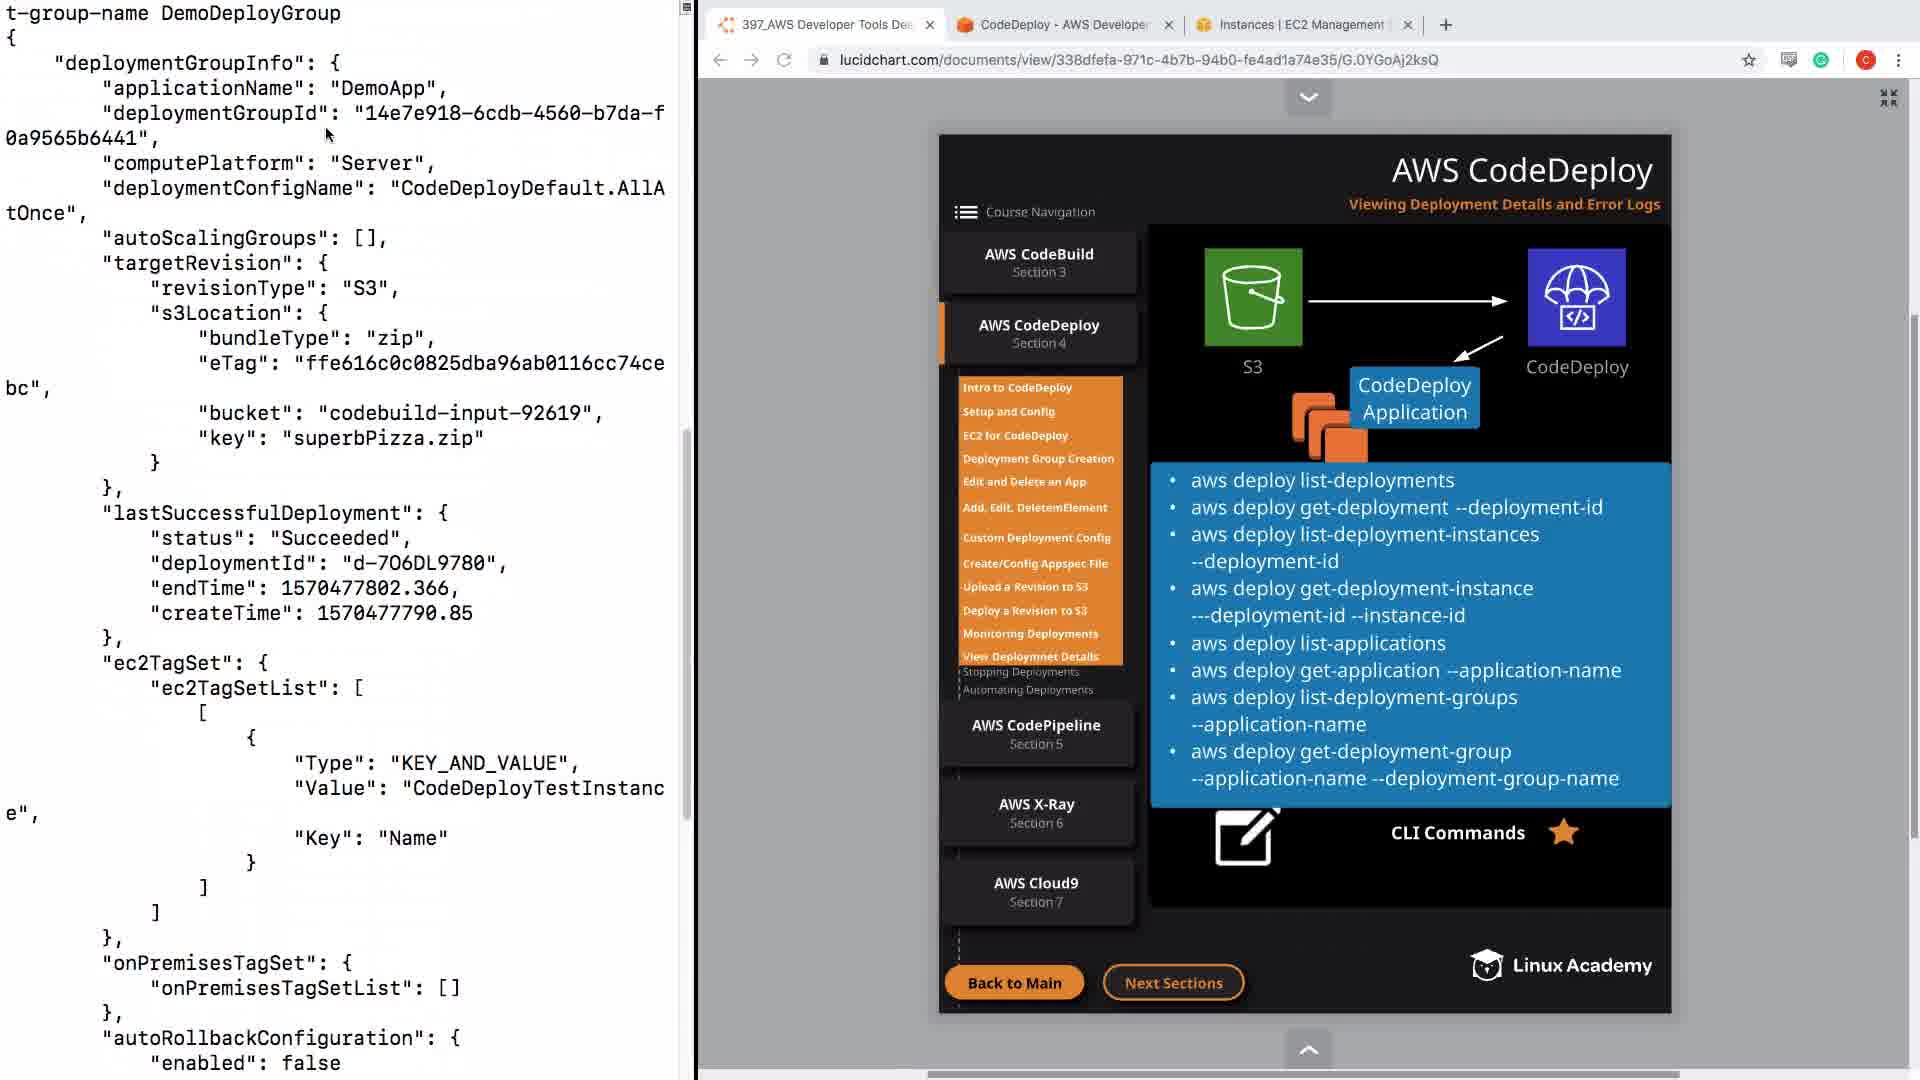Click the S3 bucket icon
The image size is (1920, 1080).
1253,297
